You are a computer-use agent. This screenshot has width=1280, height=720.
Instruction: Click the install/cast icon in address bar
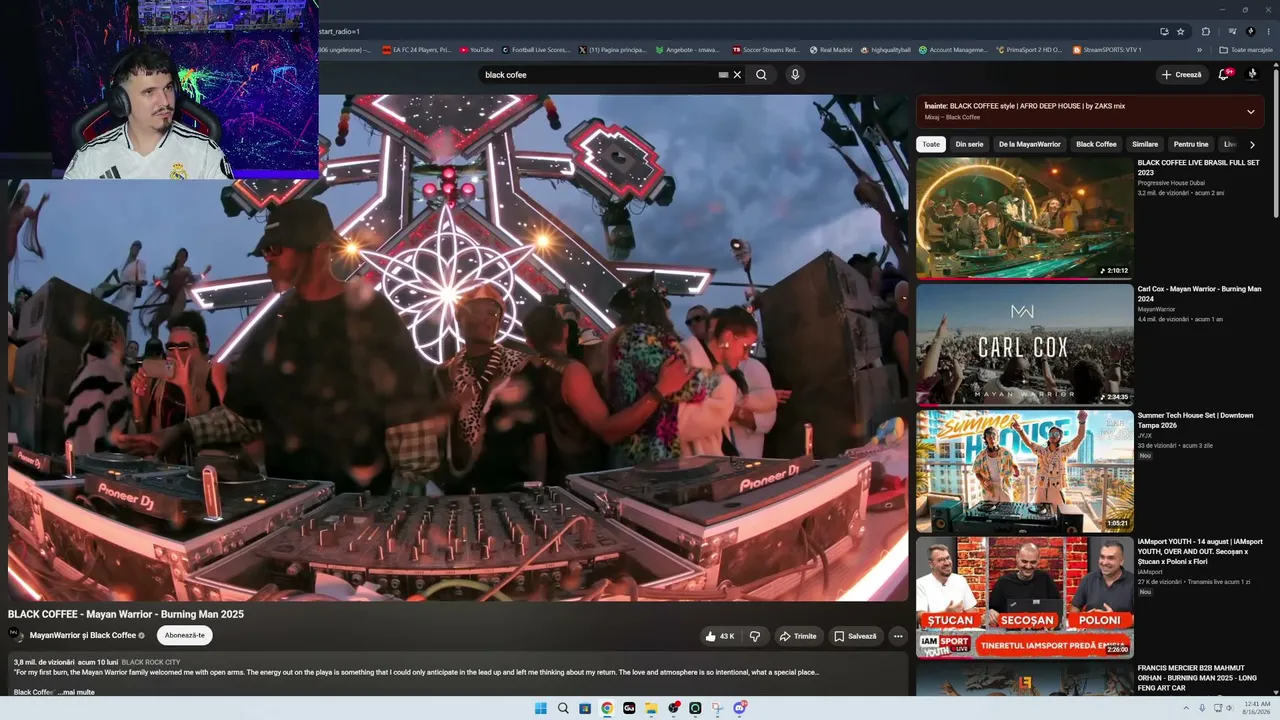click(1164, 31)
